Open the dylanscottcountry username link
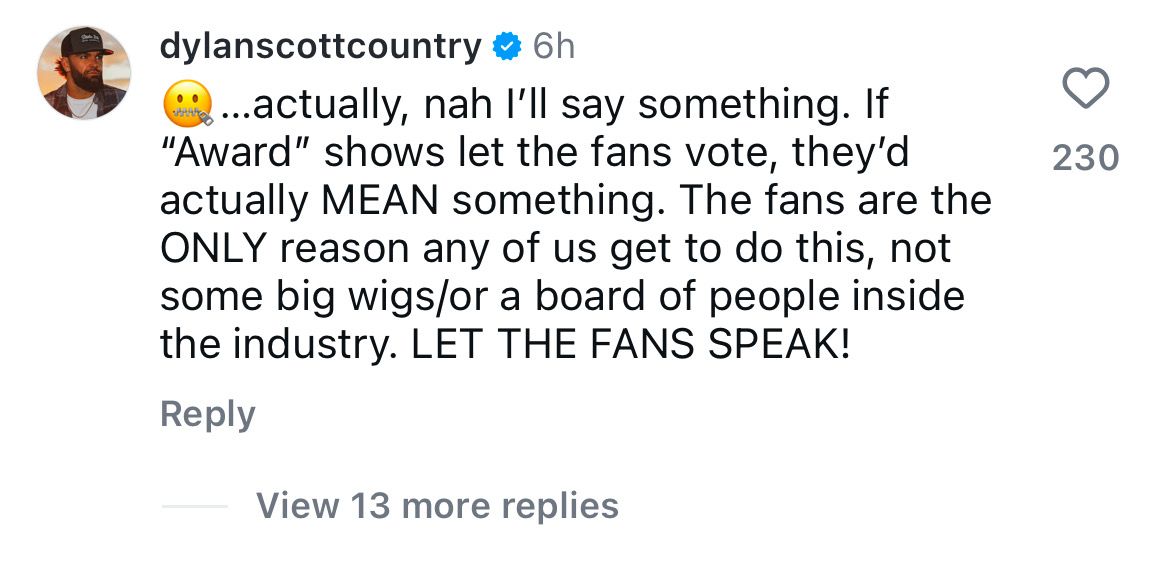The width and height of the screenshot is (1170, 572). pos(320,46)
